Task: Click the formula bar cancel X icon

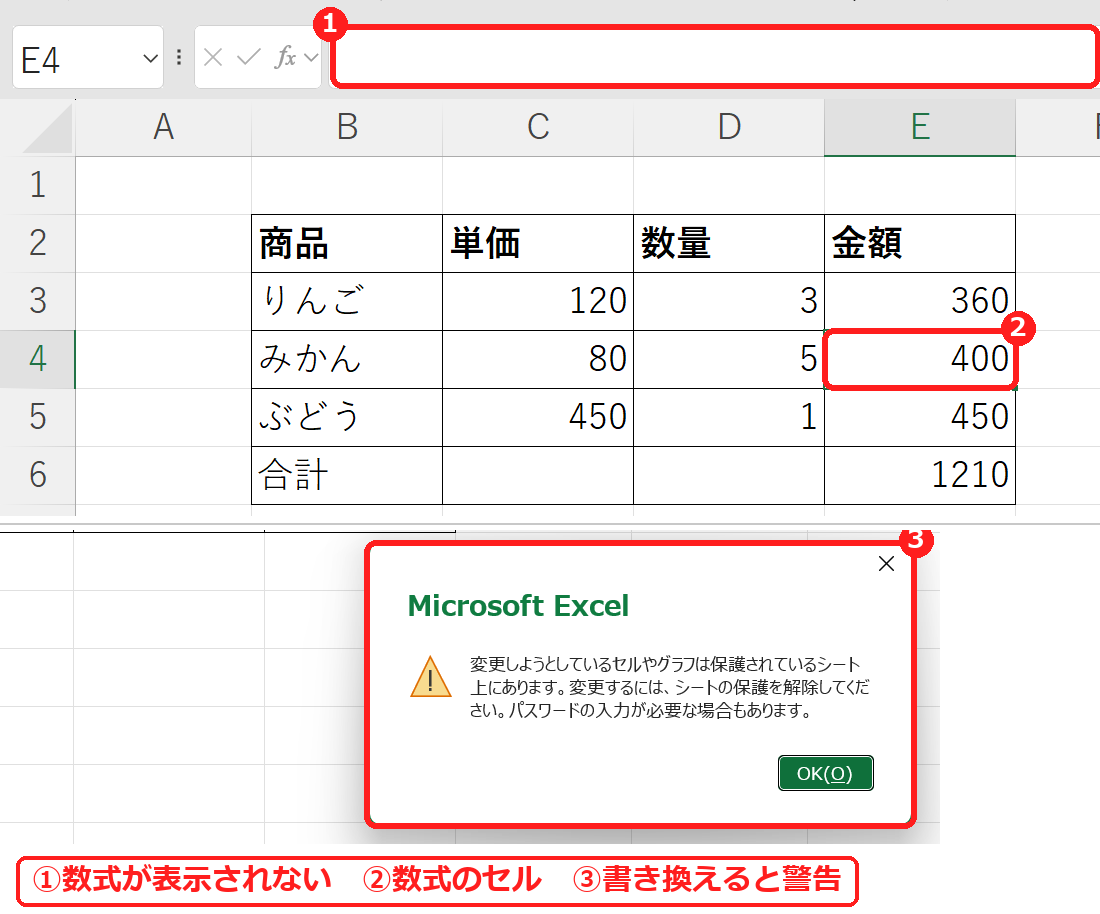Action: (x=213, y=58)
